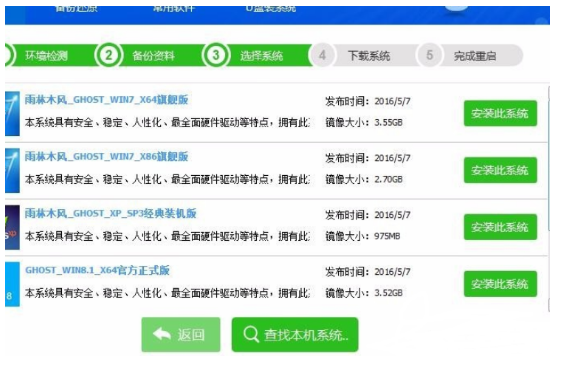
Task: Open the WIN7_X64旗舰版 title link
Action: pyautogui.click(x=106, y=100)
